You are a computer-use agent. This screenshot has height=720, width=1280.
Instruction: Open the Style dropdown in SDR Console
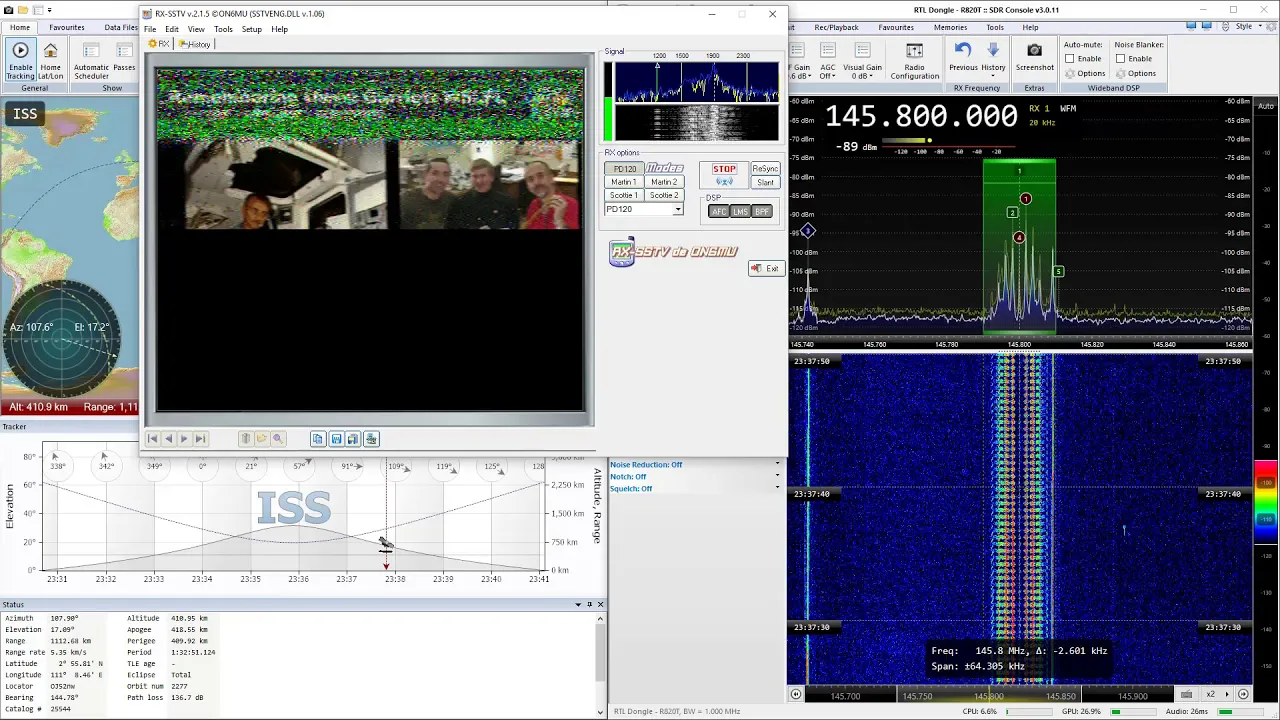tap(1247, 27)
